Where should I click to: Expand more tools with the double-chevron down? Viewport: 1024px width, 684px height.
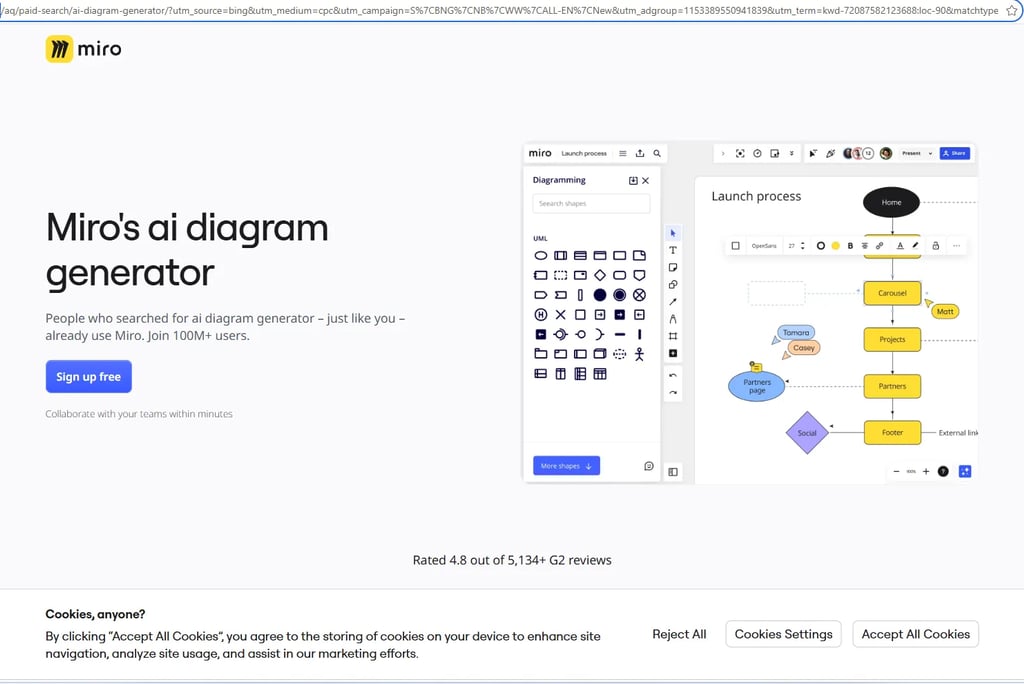click(792, 154)
